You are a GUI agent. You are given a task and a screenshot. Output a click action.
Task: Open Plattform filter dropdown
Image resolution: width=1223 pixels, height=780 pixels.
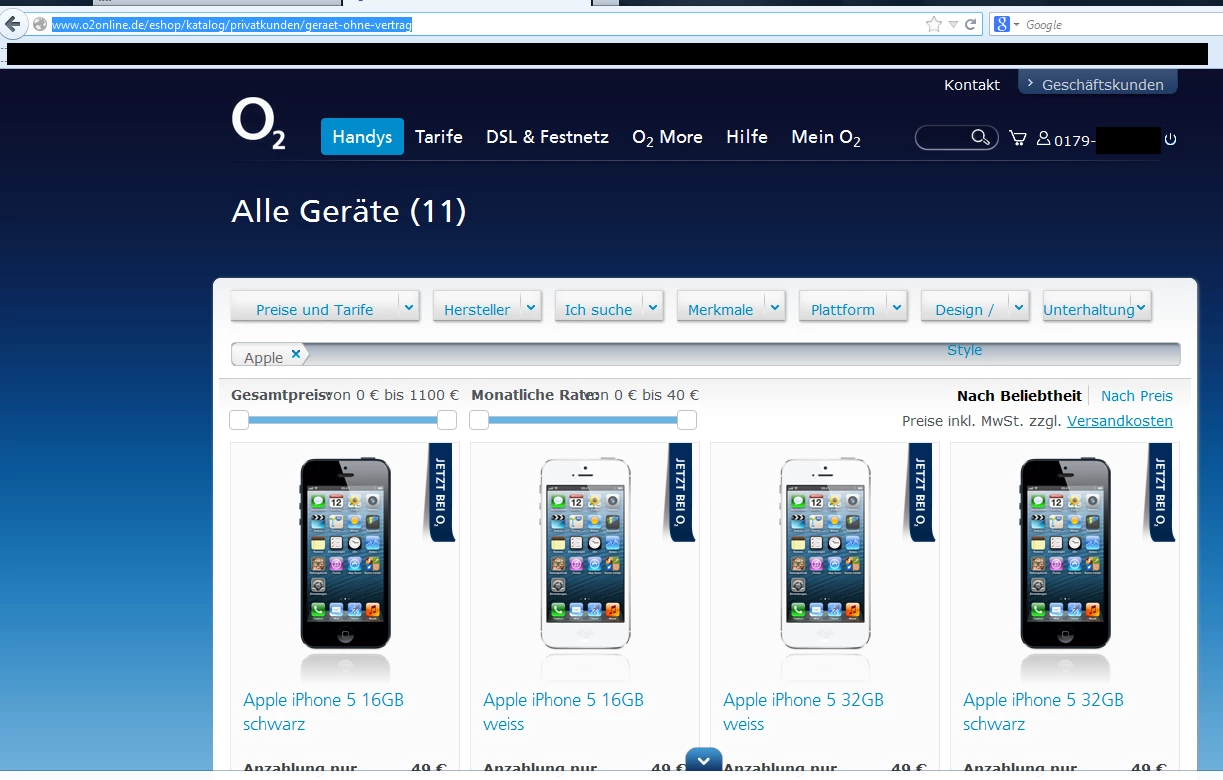(x=853, y=307)
